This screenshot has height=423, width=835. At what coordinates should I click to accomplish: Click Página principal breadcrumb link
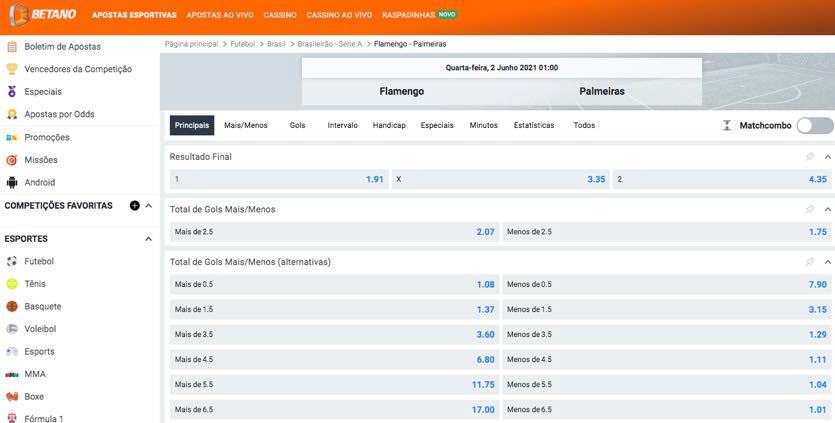tap(191, 44)
